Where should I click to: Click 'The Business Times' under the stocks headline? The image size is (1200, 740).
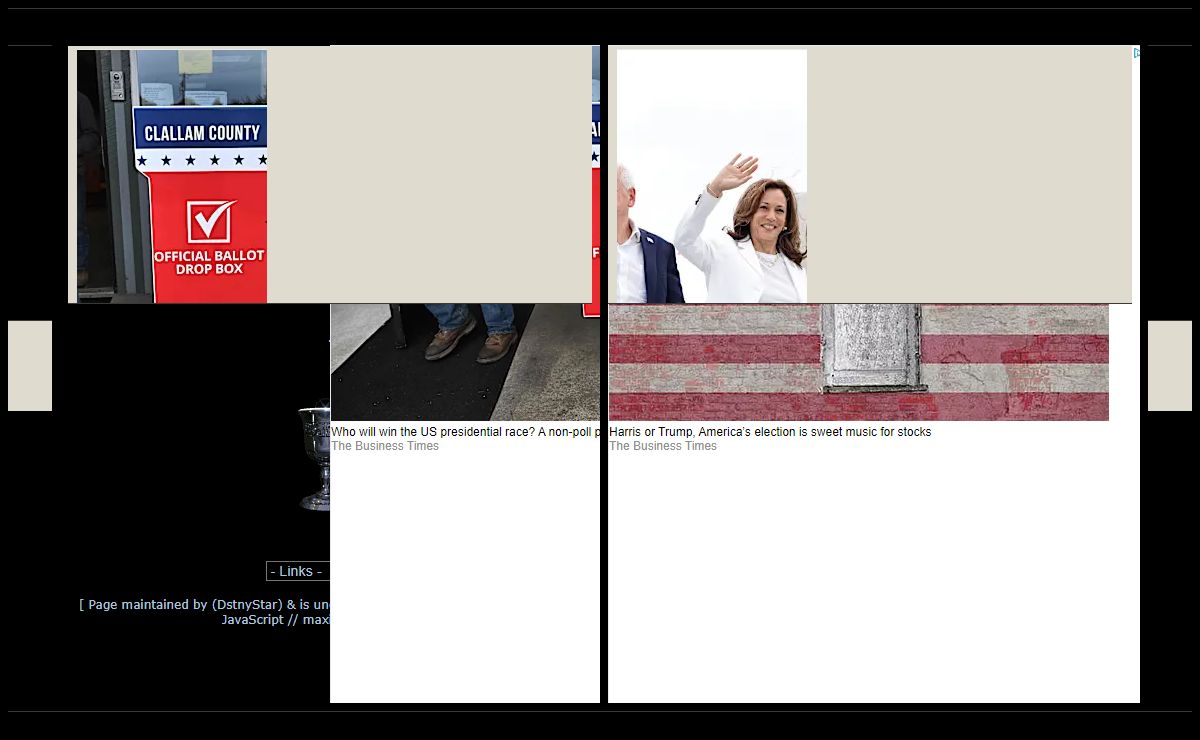663,446
